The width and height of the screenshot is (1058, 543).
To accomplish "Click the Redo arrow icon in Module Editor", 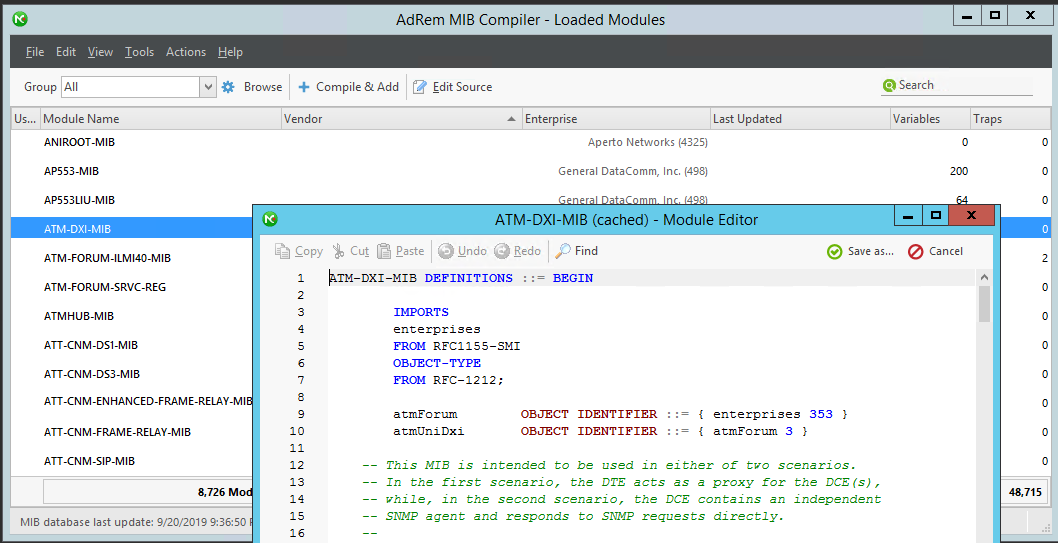I will click(x=501, y=251).
